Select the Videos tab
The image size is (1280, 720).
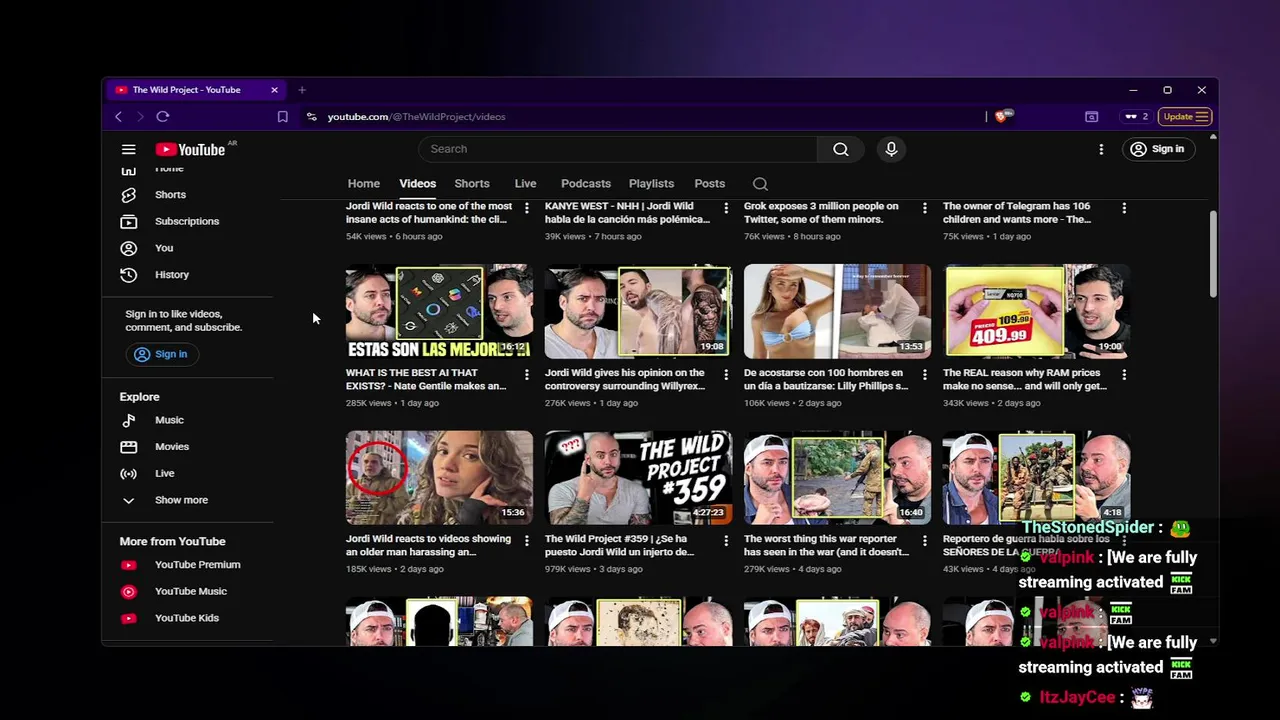click(x=418, y=184)
